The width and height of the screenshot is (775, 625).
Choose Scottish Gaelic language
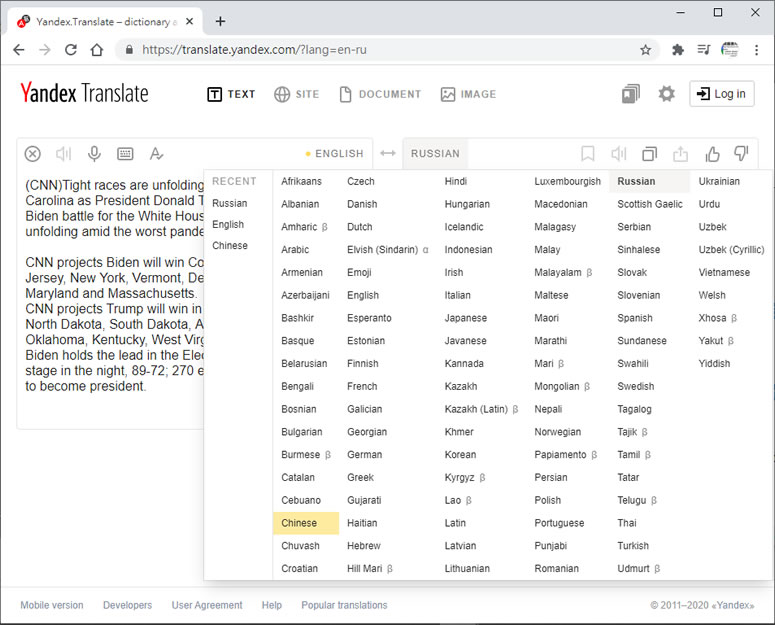[x=650, y=204]
